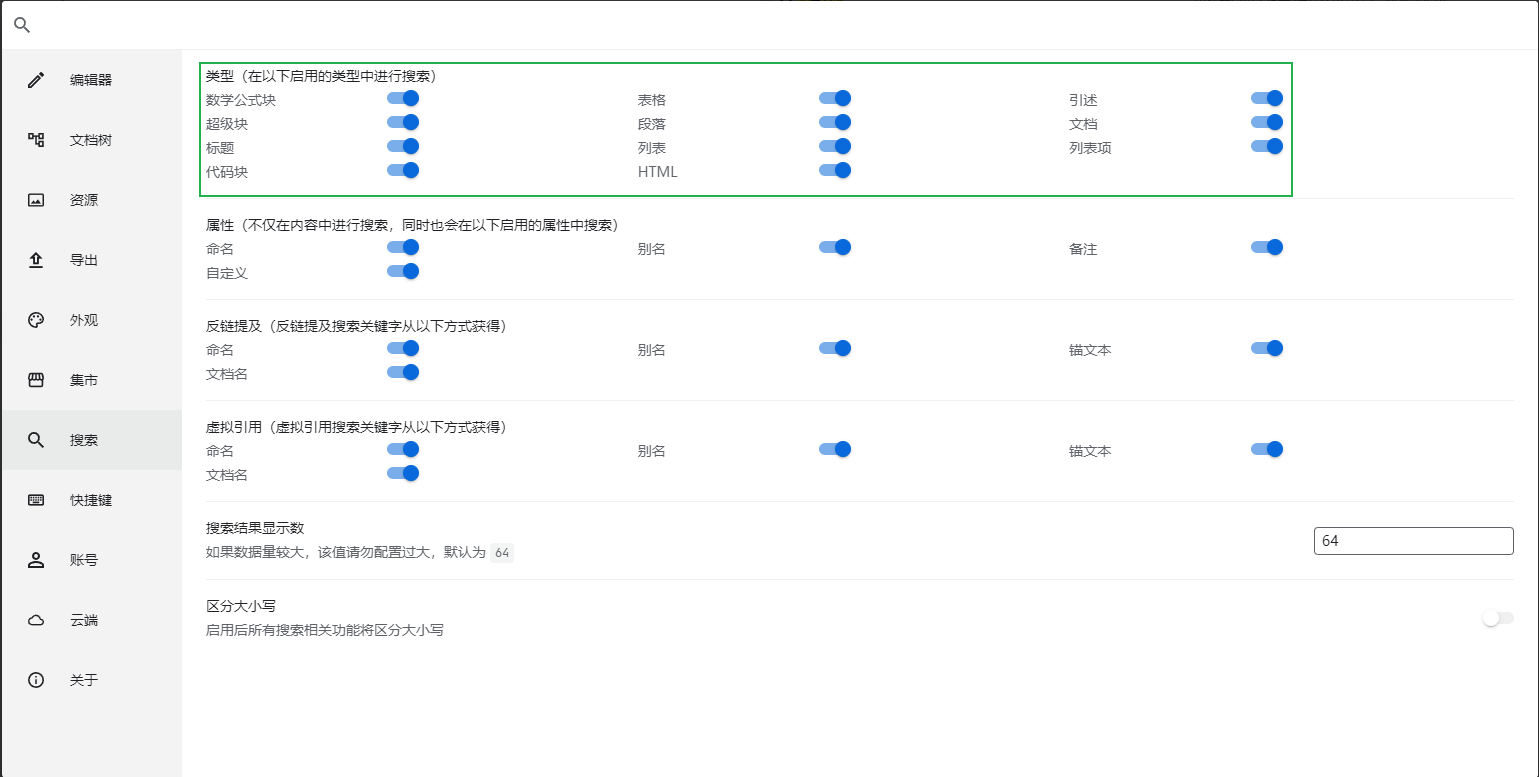
Task: Click the 导出 upload arrow icon
Action: tap(36, 260)
